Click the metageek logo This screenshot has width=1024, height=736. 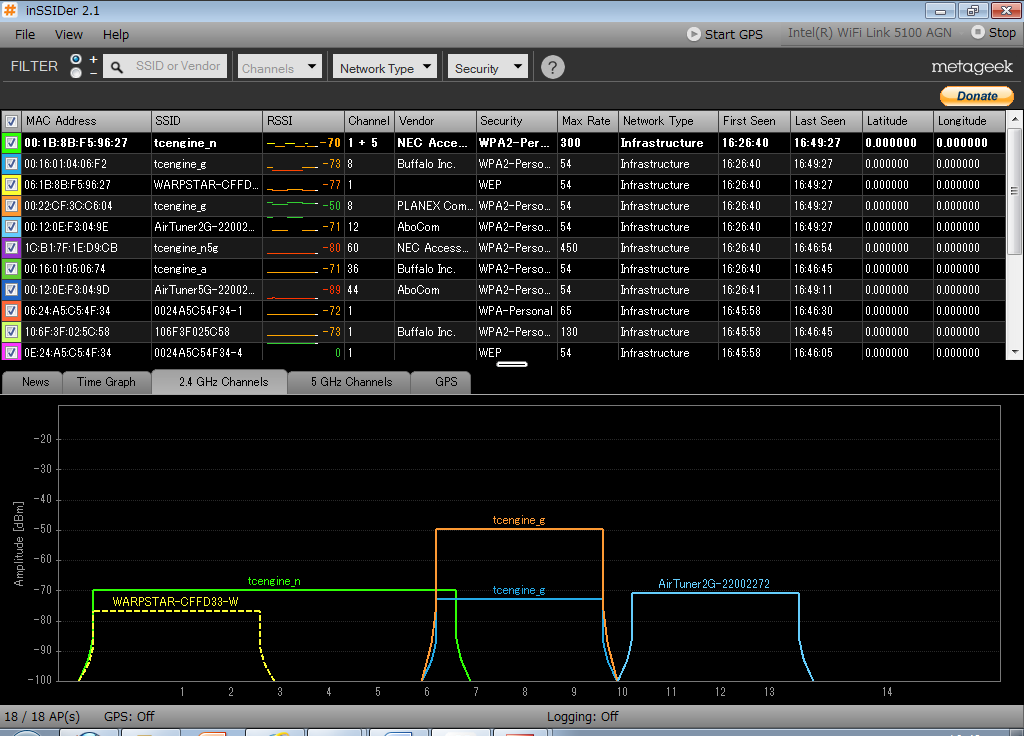coord(972,67)
